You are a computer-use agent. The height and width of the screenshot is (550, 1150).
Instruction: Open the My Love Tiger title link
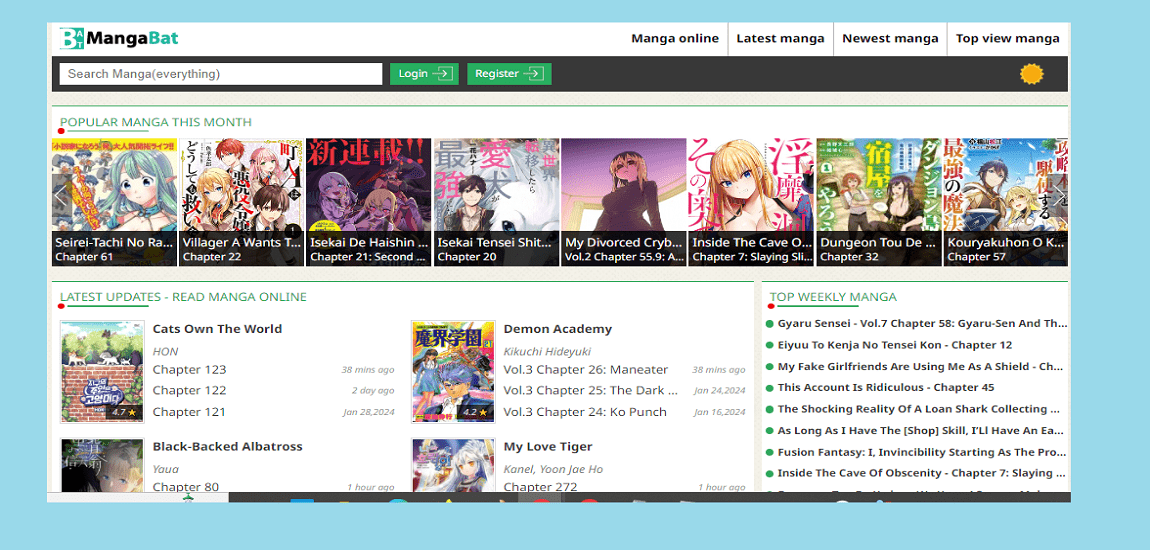pos(548,447)
